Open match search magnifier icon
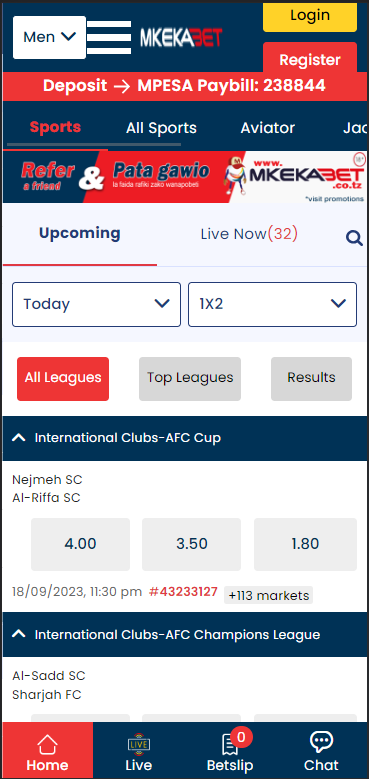Viewport: 369px width, 779px height. (355, 238)
